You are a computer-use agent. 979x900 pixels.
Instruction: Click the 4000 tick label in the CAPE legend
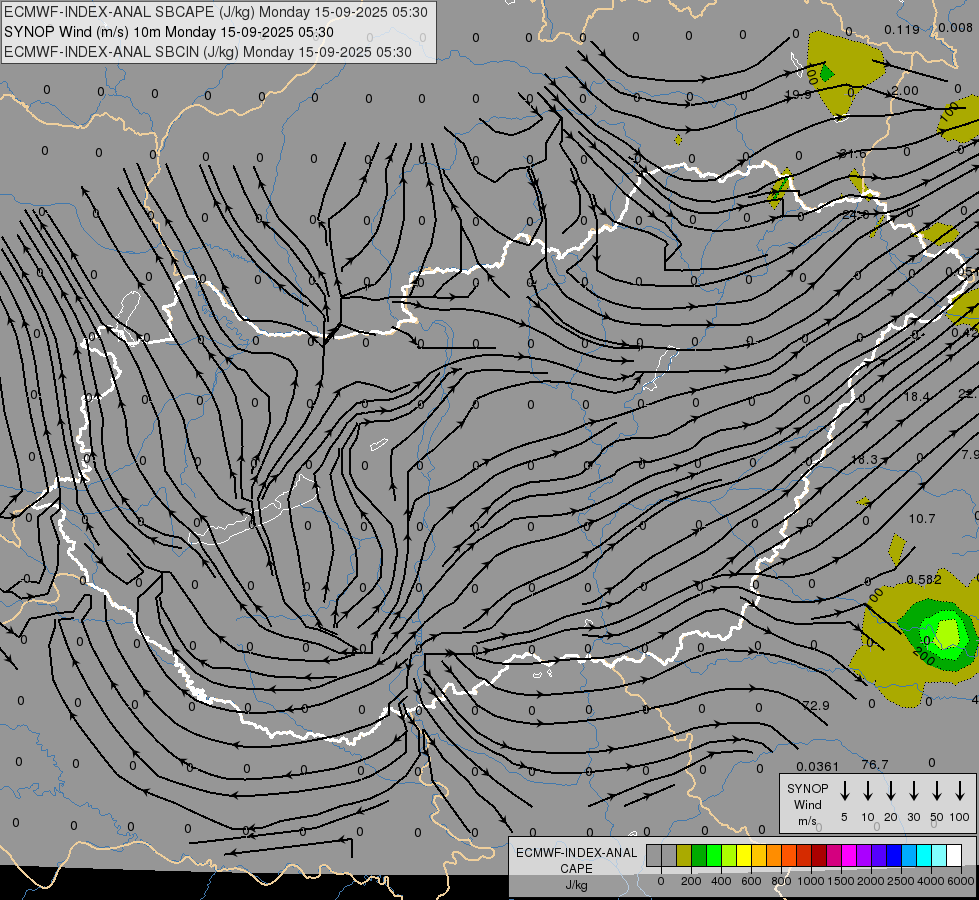[x=931, y=881]
